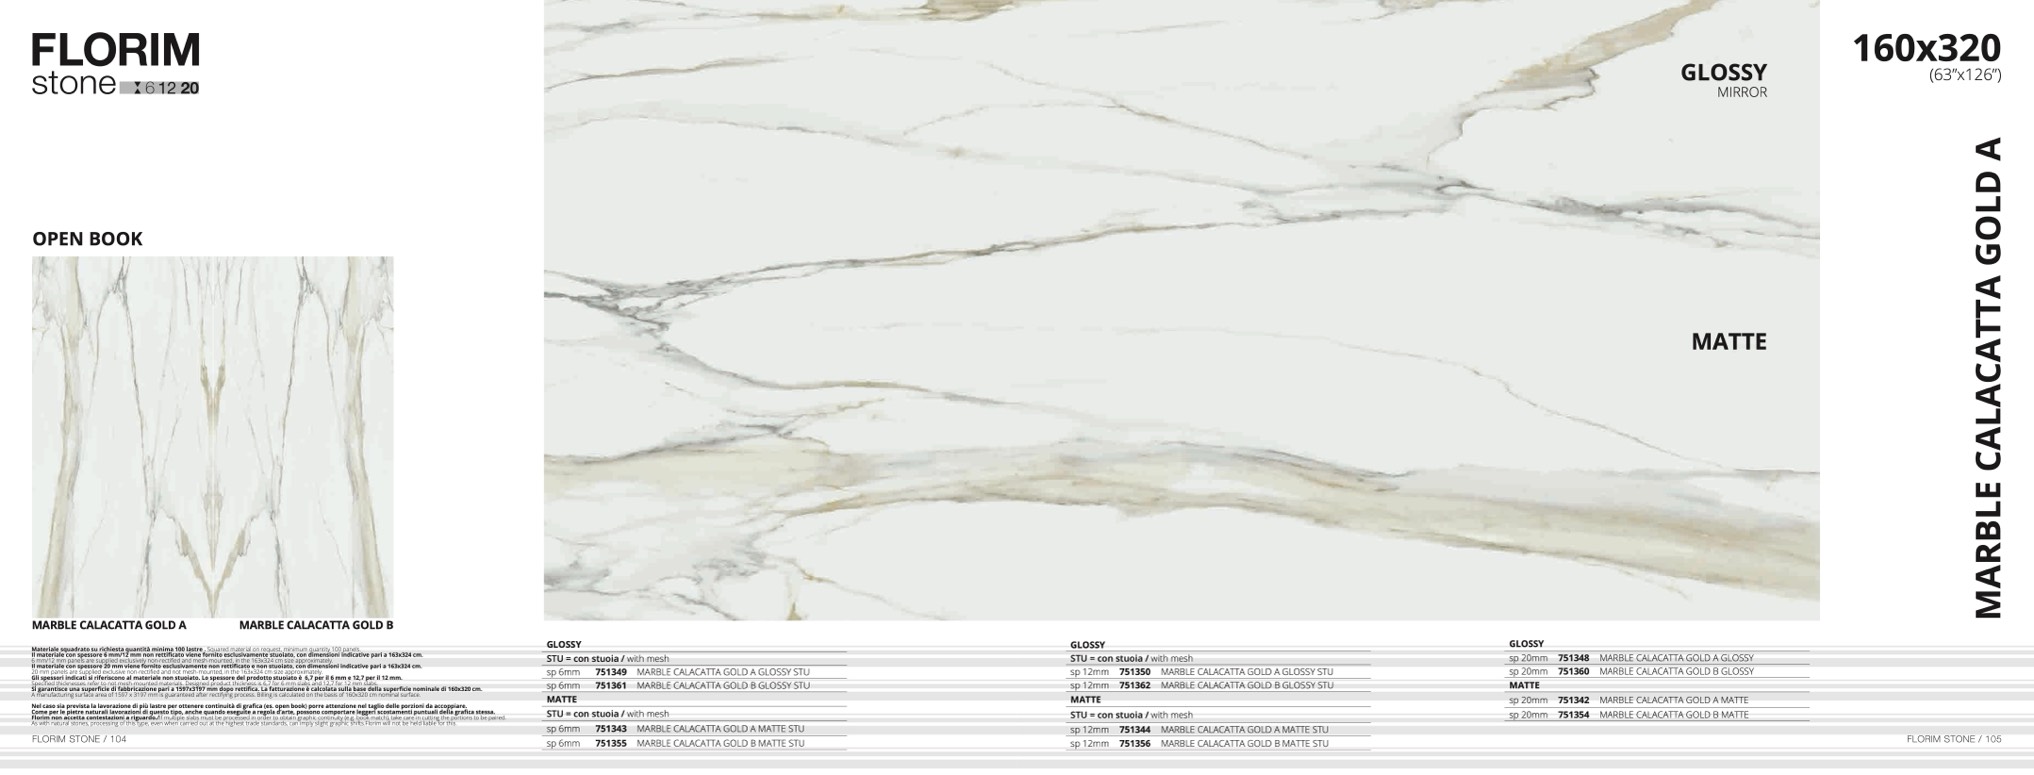The image size is (2034, 775).
Task: Click MARBLE CALACATTA GOLD B caption under preview
Action: tap(316, 626)
